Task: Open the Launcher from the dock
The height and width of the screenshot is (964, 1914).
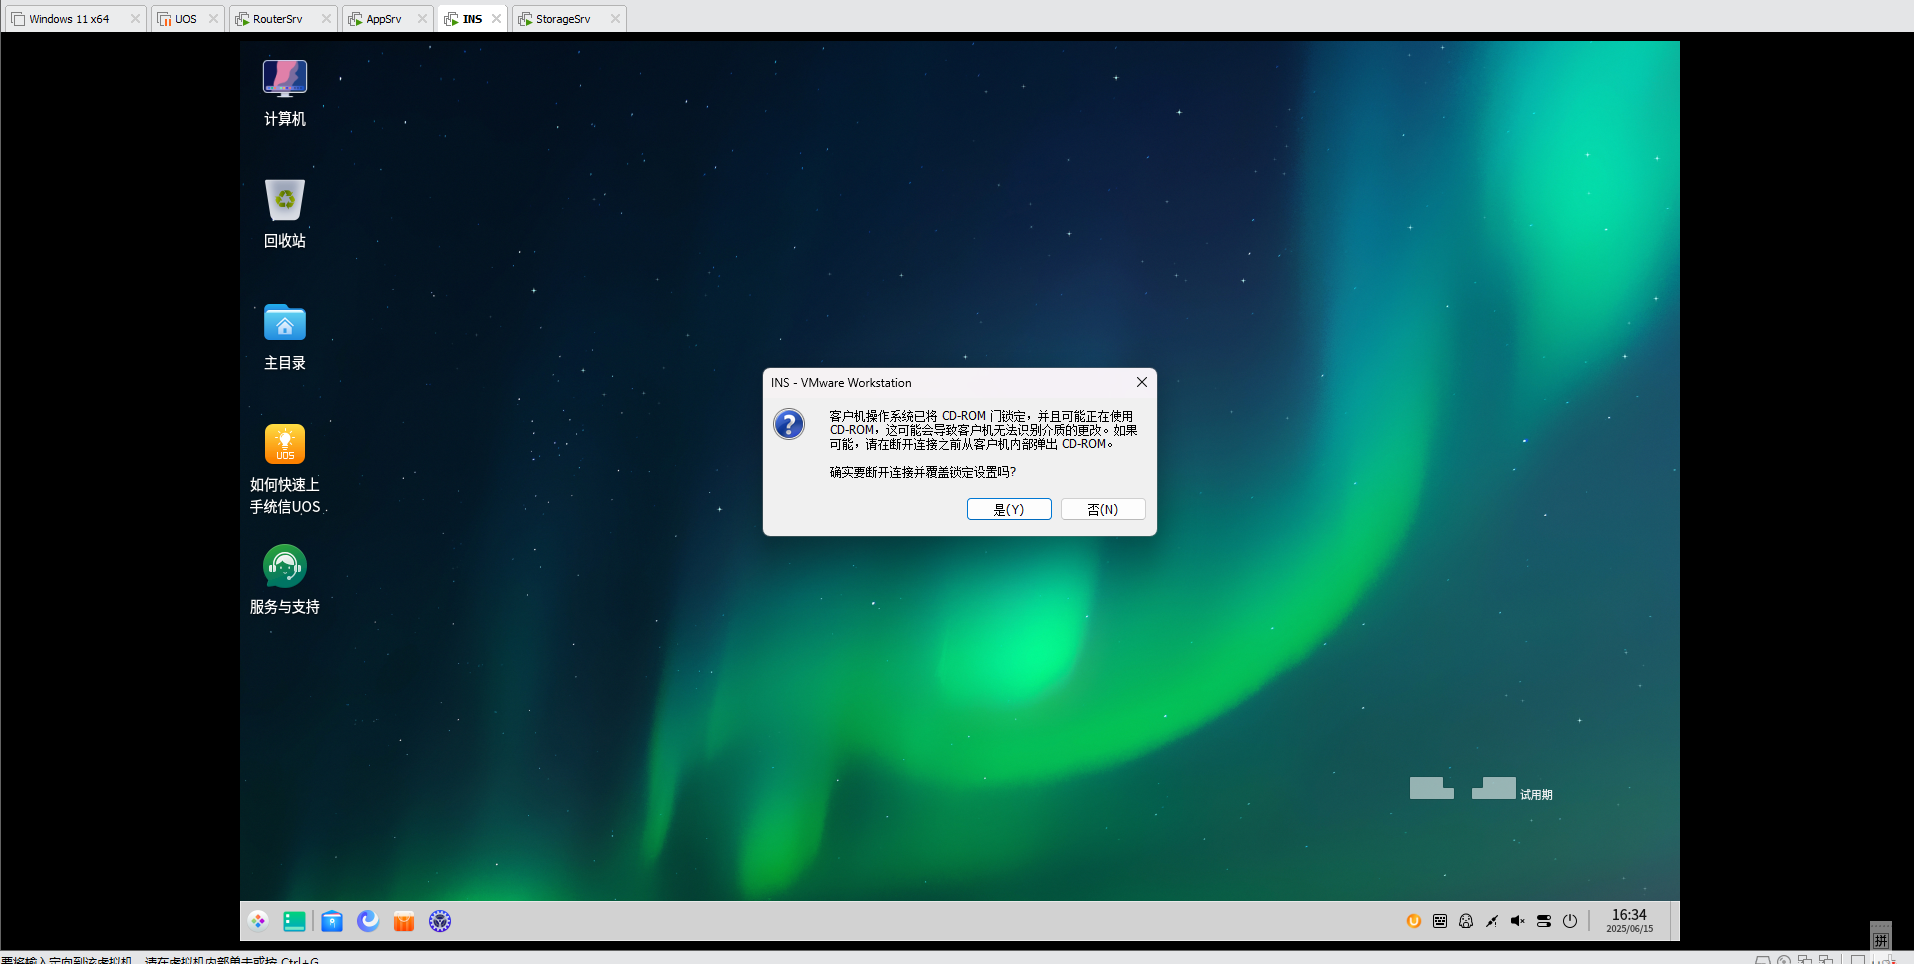Action: tap(258, 921)
